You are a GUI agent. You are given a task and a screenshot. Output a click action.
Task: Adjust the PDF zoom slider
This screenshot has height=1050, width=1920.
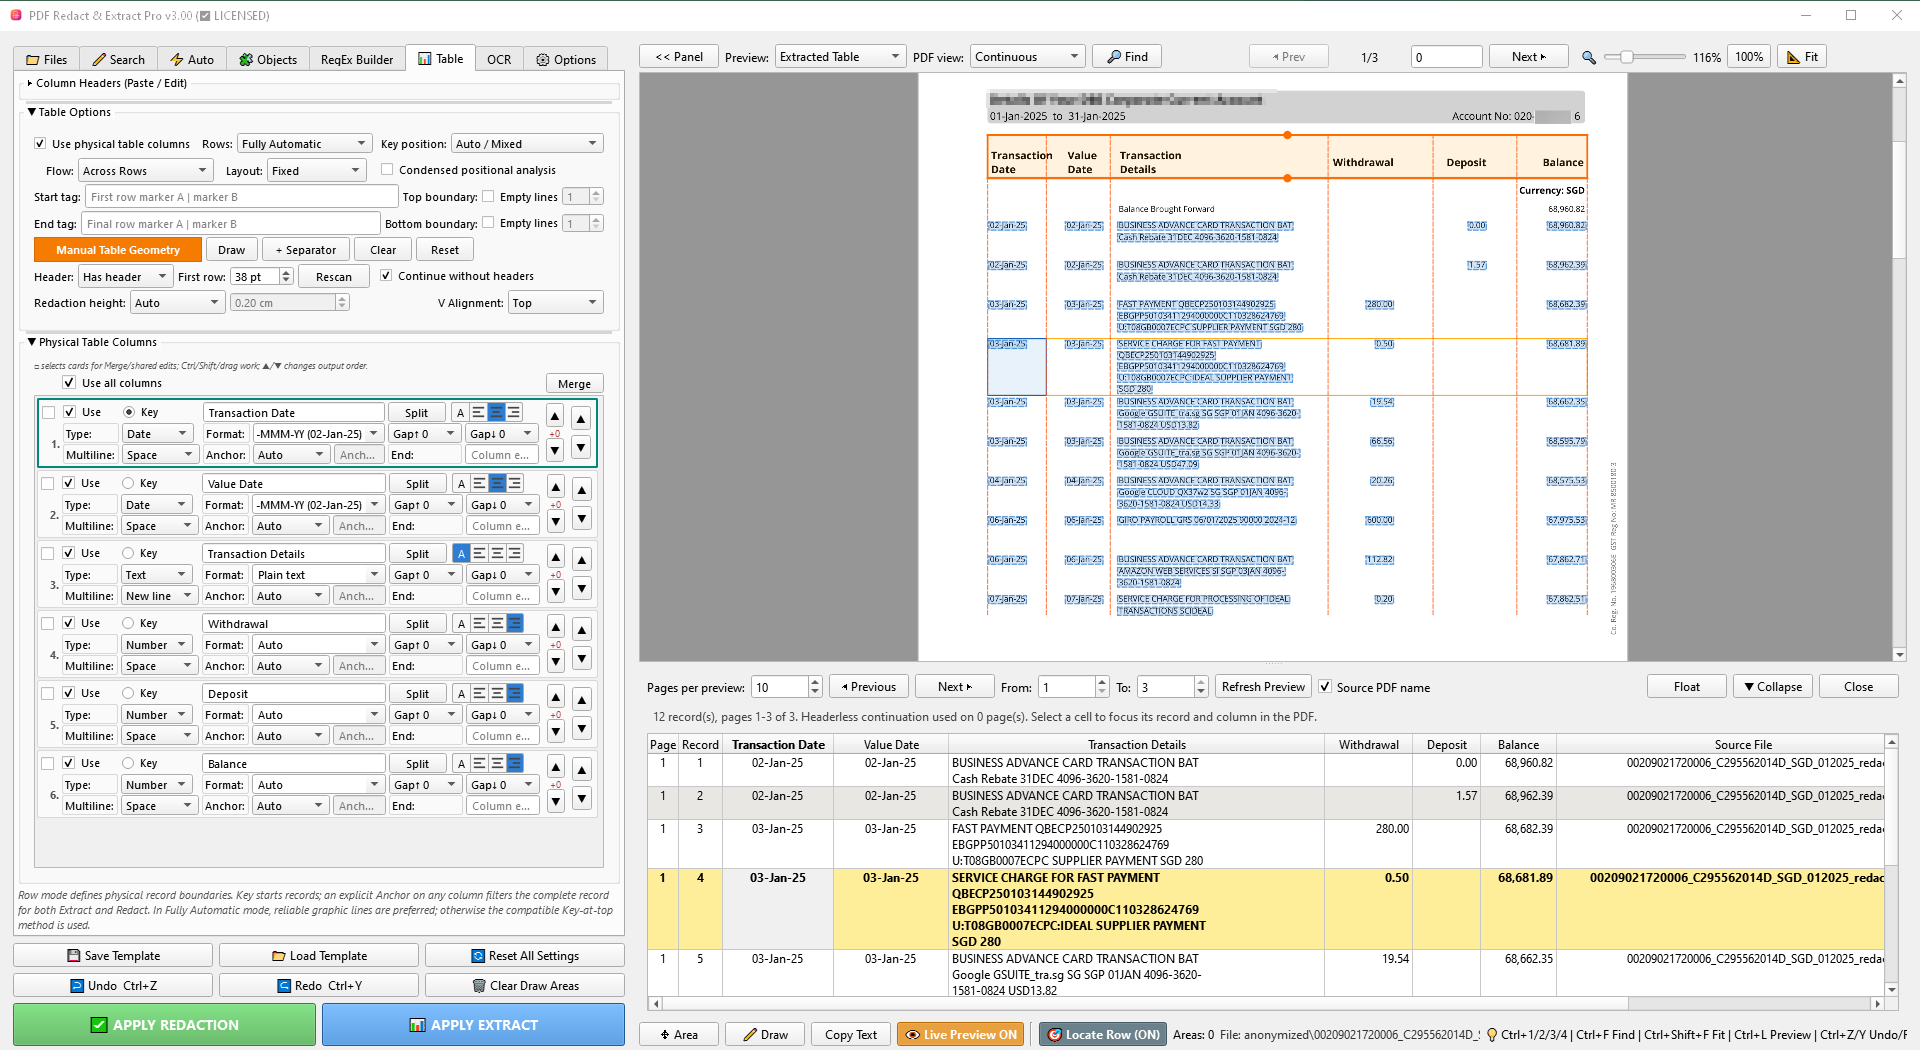click(1627, 57)
